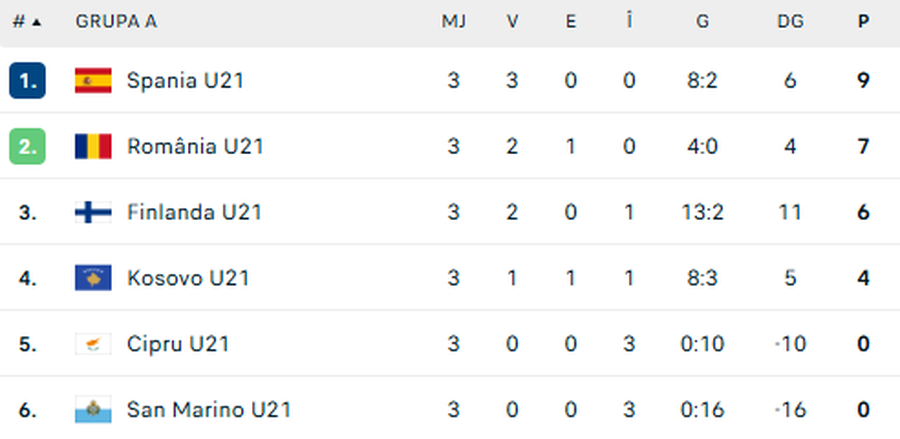Select the Kosovo U21 team name
Image resolution: width=900 pixels, height=439 pixels.
188,278
